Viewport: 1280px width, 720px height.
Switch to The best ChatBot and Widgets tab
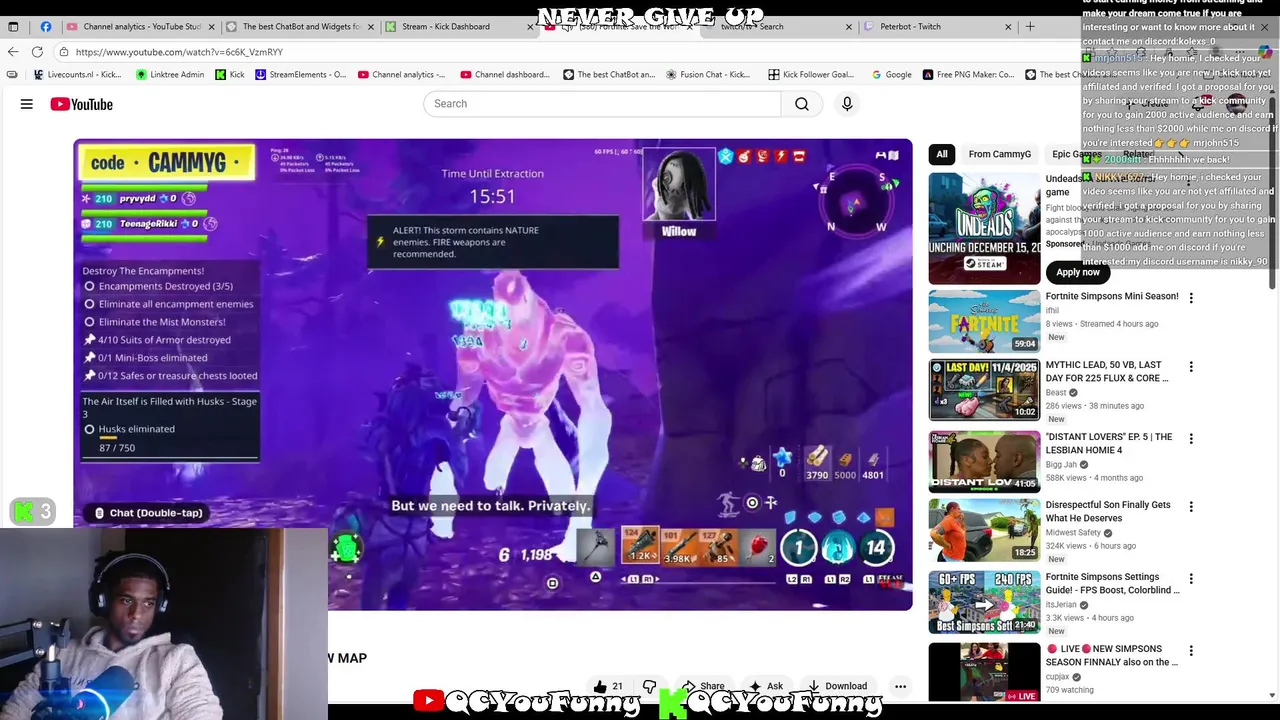(x=300, y=27)
